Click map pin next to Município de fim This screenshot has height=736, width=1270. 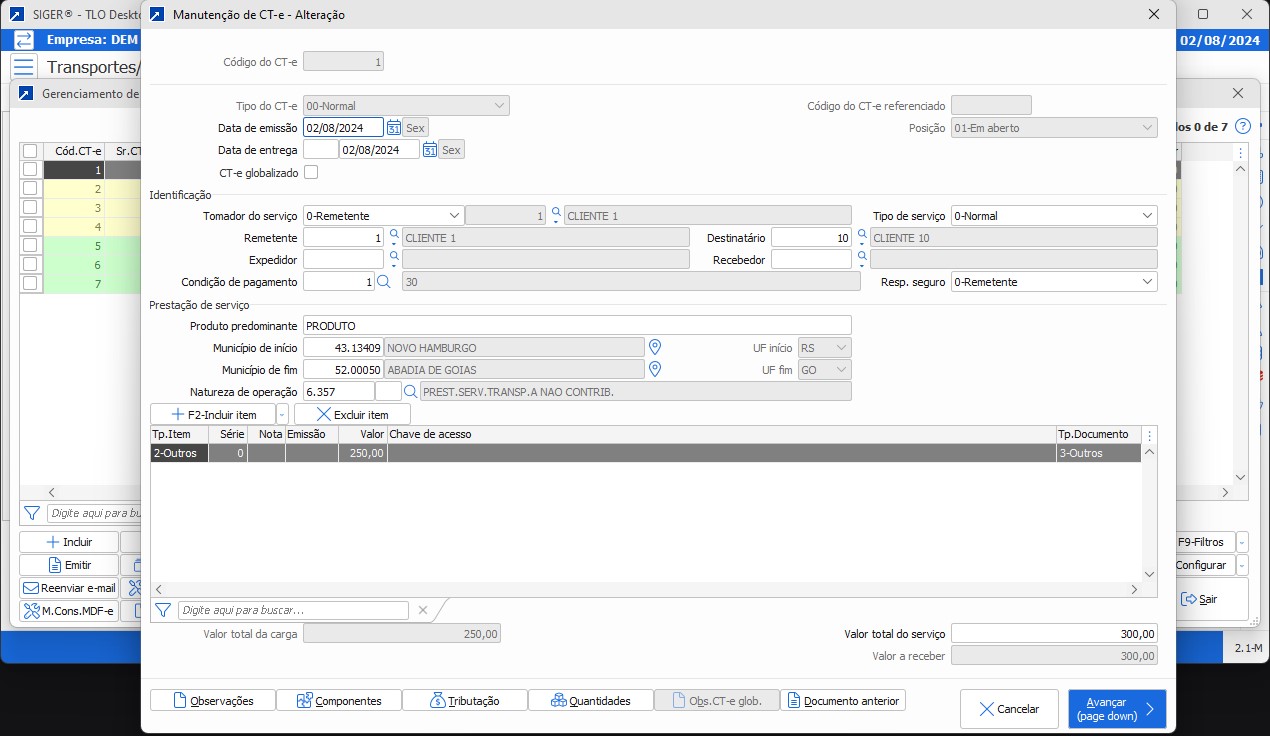coord(655,369)
